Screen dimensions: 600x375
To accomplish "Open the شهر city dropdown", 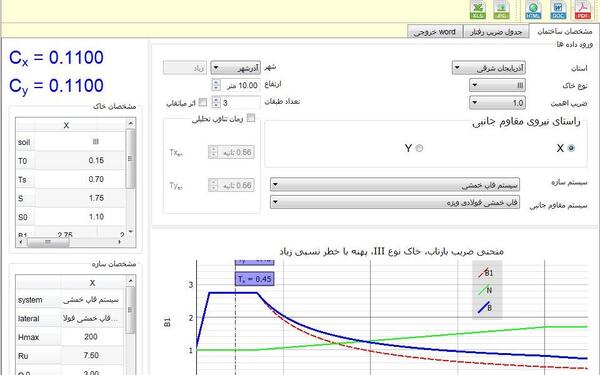I will point(236,68).
